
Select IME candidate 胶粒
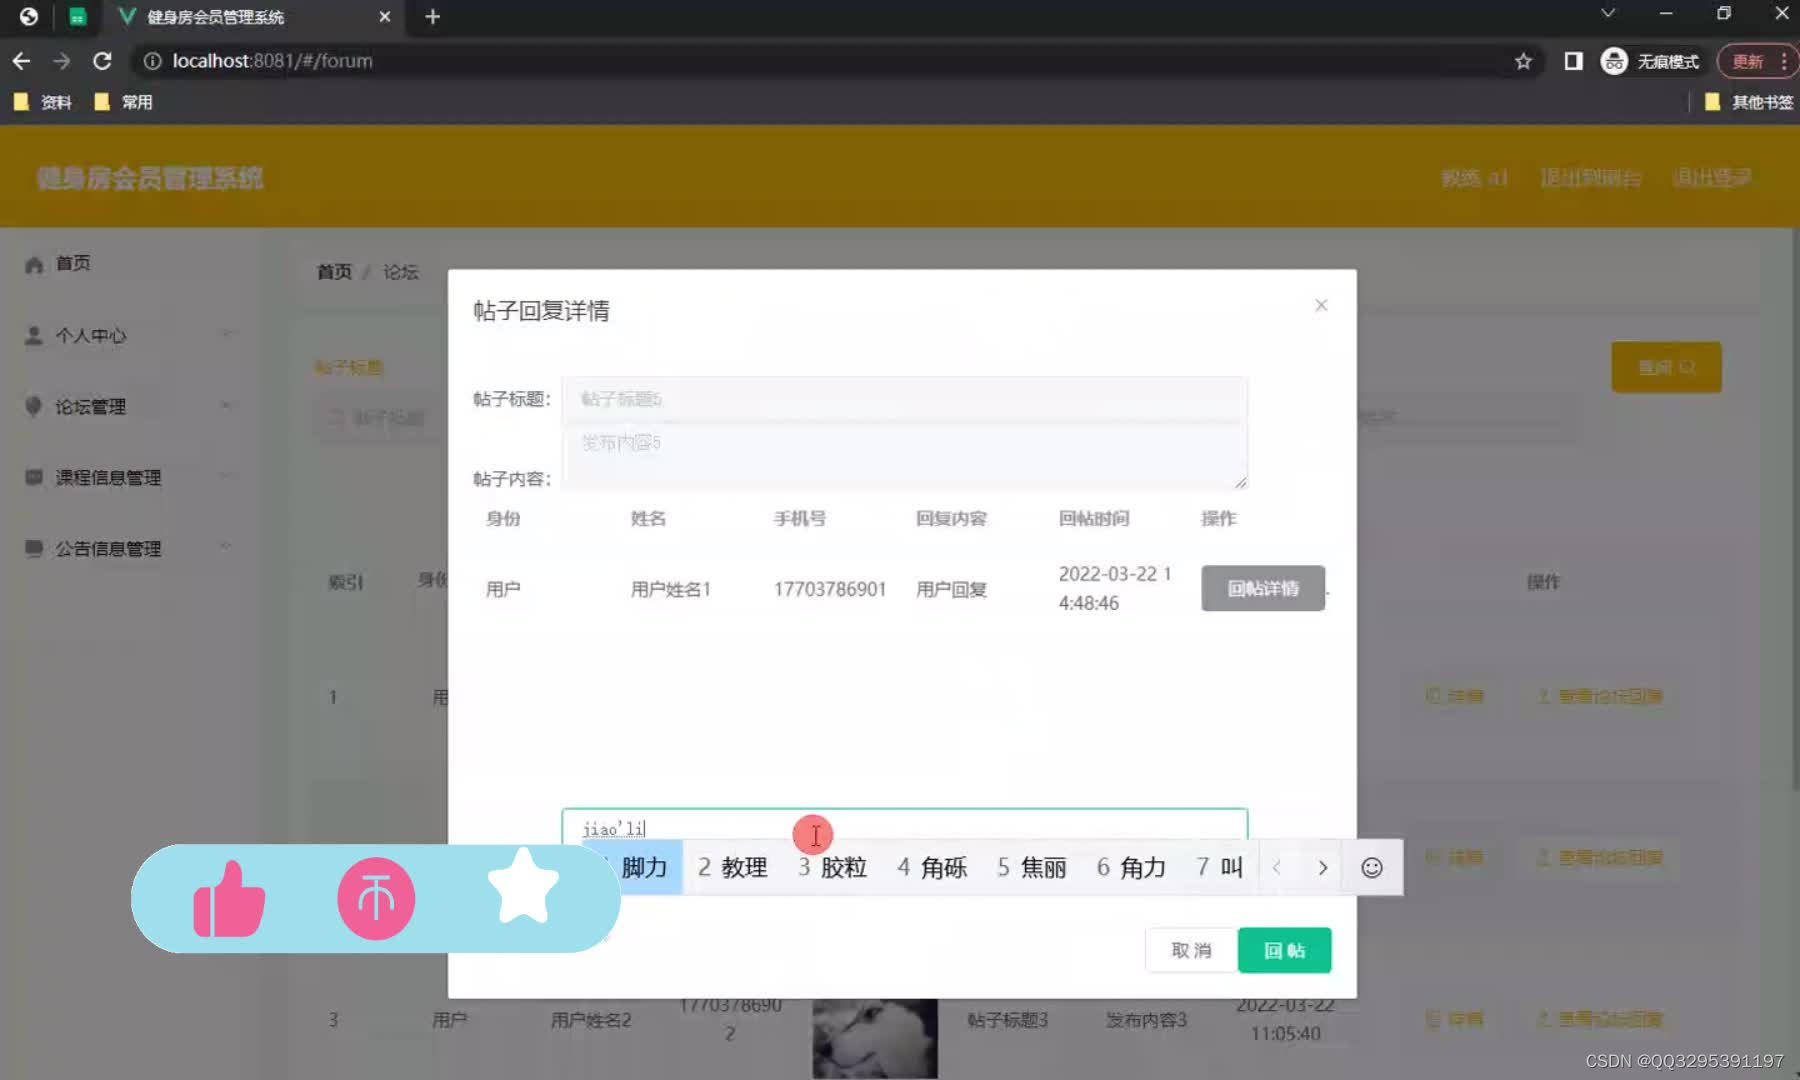[832, 867]
